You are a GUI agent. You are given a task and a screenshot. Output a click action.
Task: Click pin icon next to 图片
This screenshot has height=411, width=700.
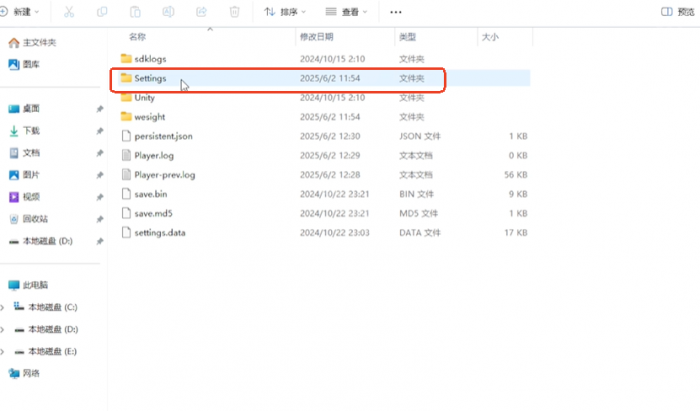(x=100, y=175)
